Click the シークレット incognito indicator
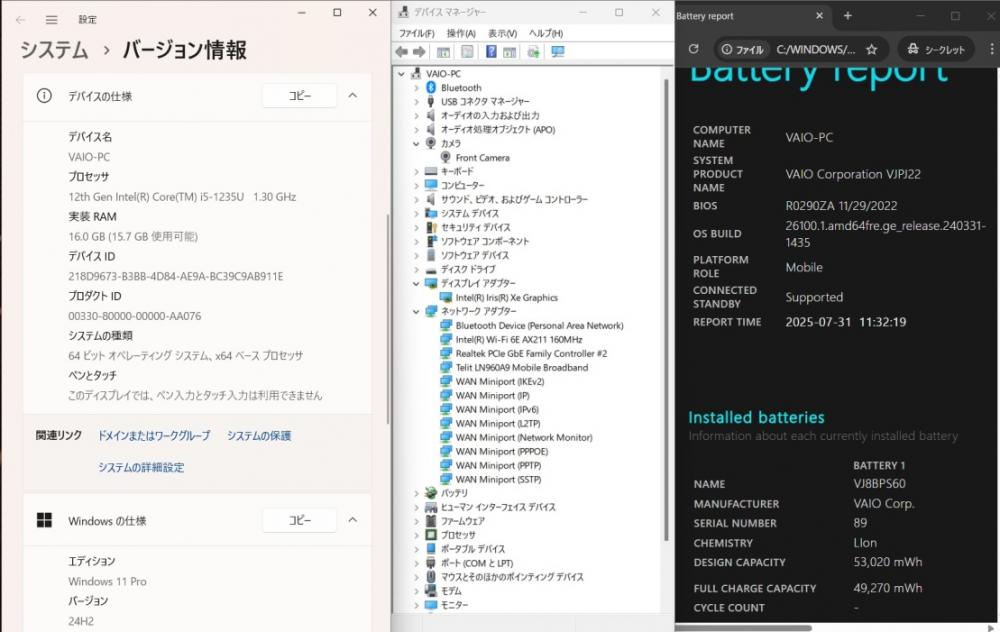 (936, 49)
